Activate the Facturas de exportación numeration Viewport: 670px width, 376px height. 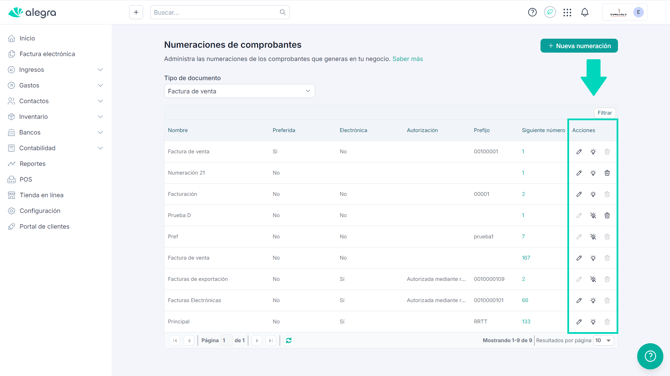point(593,279)
